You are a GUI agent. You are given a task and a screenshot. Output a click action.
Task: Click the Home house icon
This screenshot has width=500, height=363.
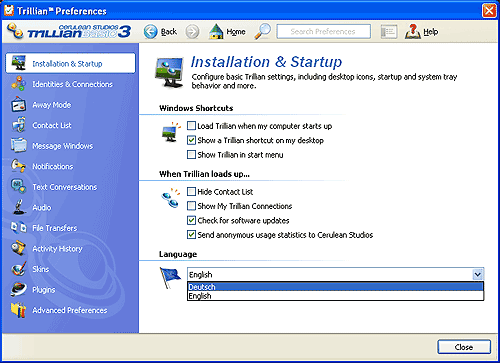[216, 32]
